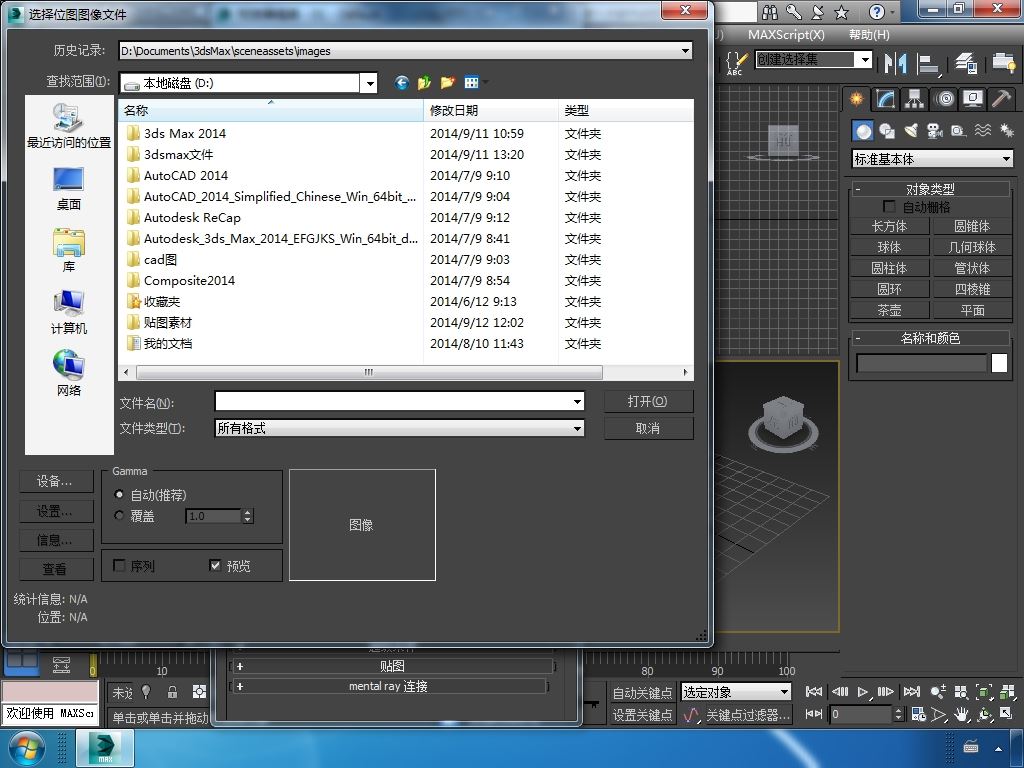1024x768 pixels.
Task: Open the MAXScript(X) menu
Action: point(786,35)
